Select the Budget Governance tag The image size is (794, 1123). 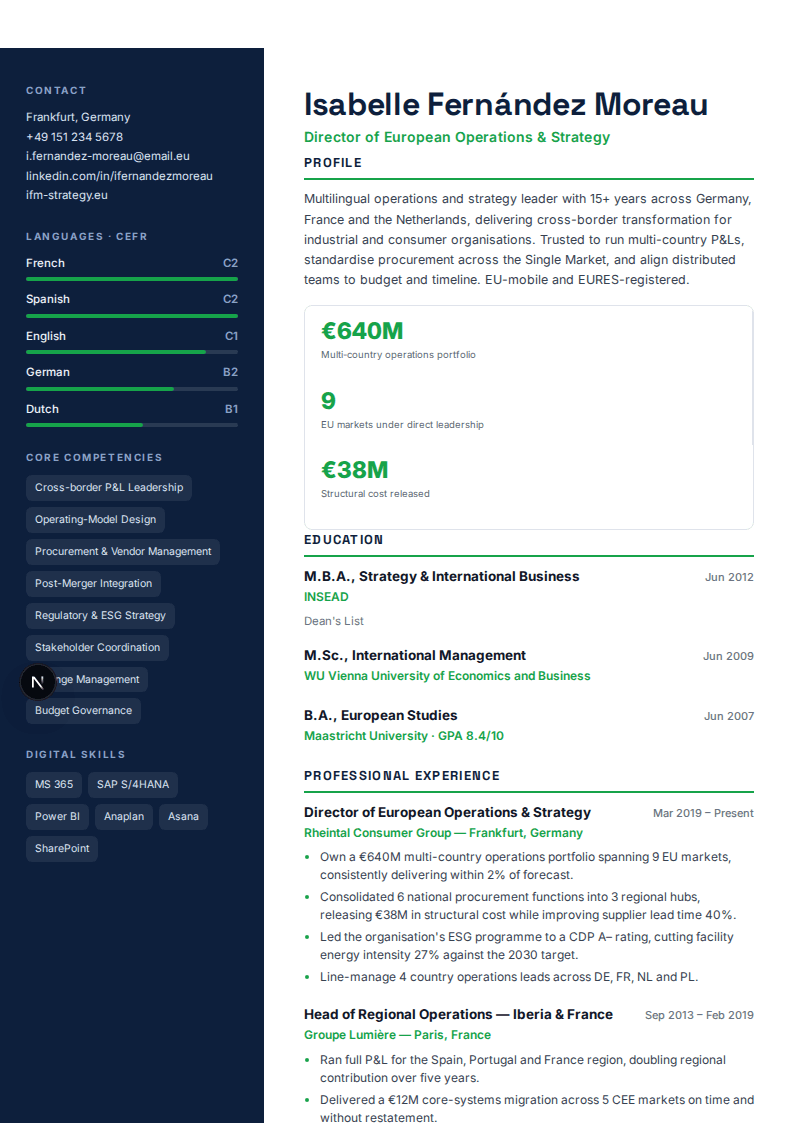[83, 710]
